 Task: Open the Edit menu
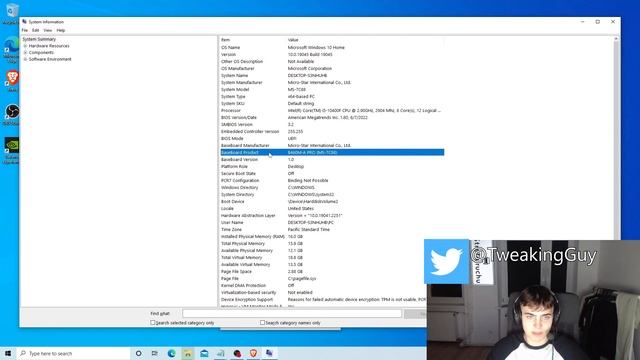tap(36, 30)
